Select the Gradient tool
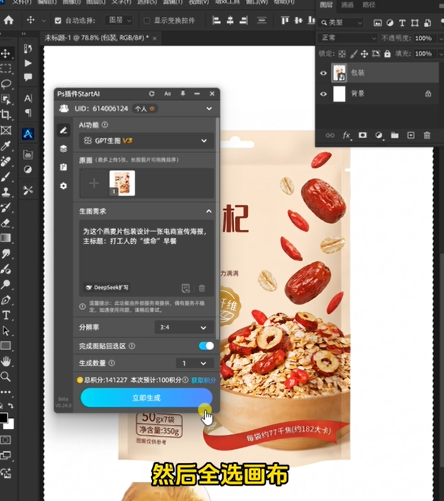Image resolution: width=444 pixels, height=501 pixels. click(5, 238)
